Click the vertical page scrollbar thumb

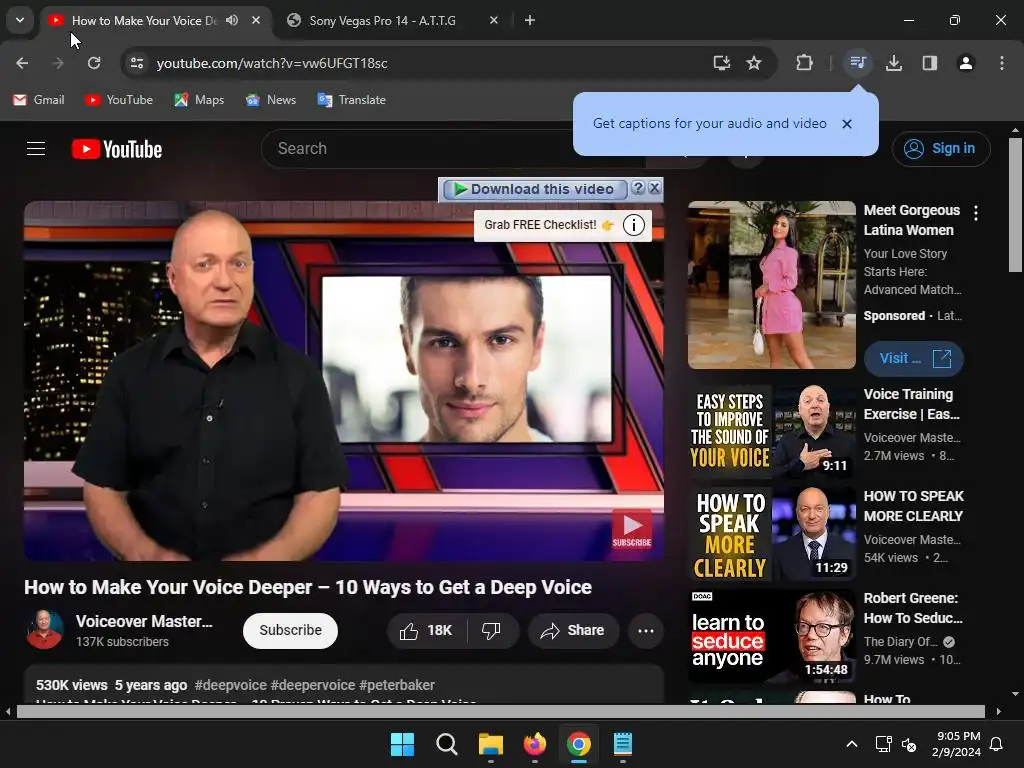click(1015, 205)
